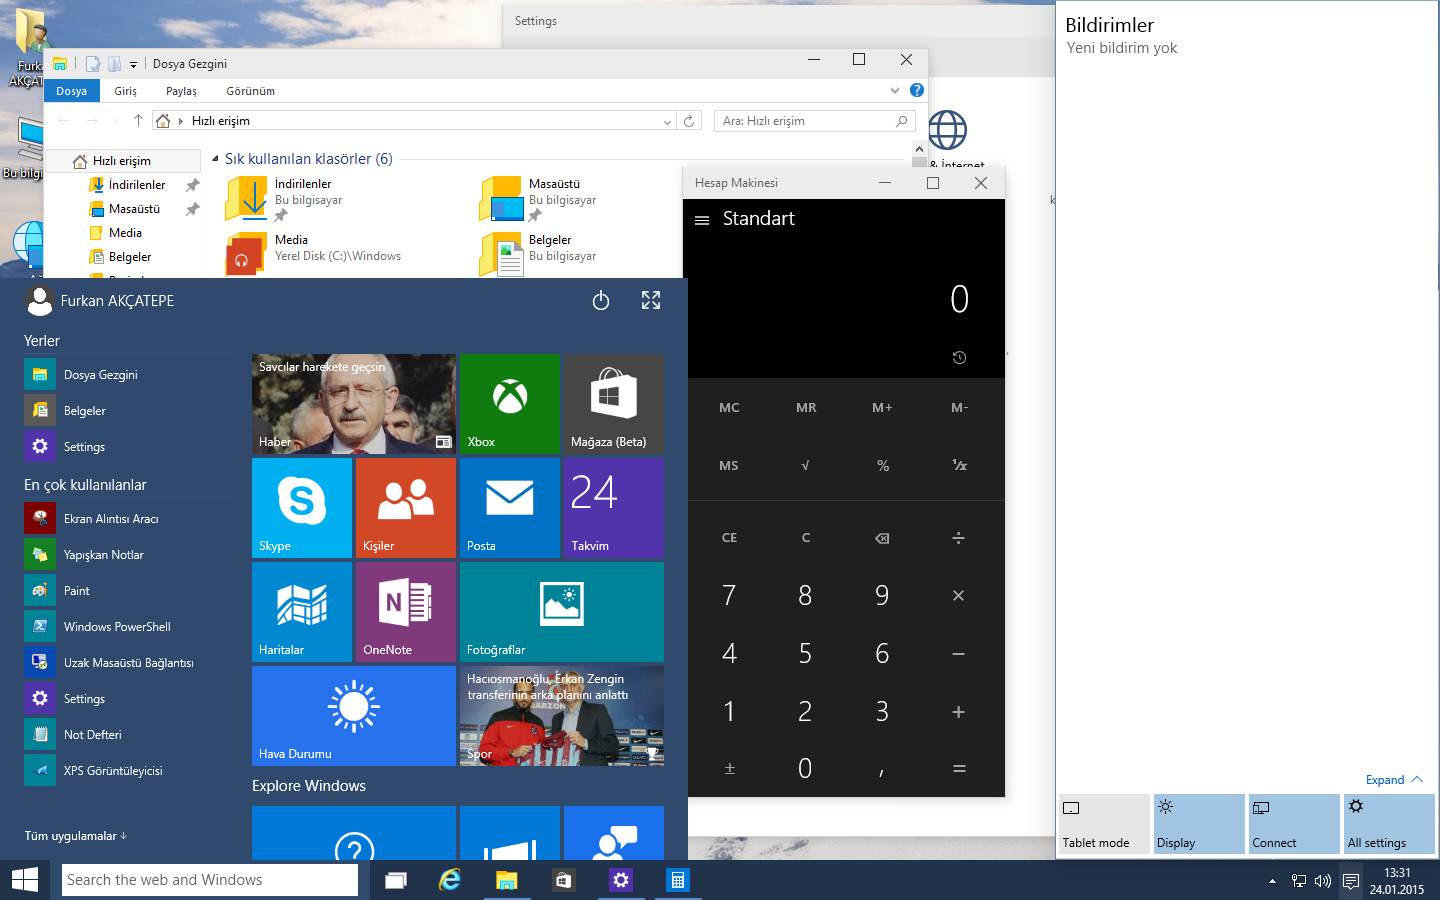Open the Posta mail tile
Viewport: 1440px width, 900px height.
(x=510, y=508)
